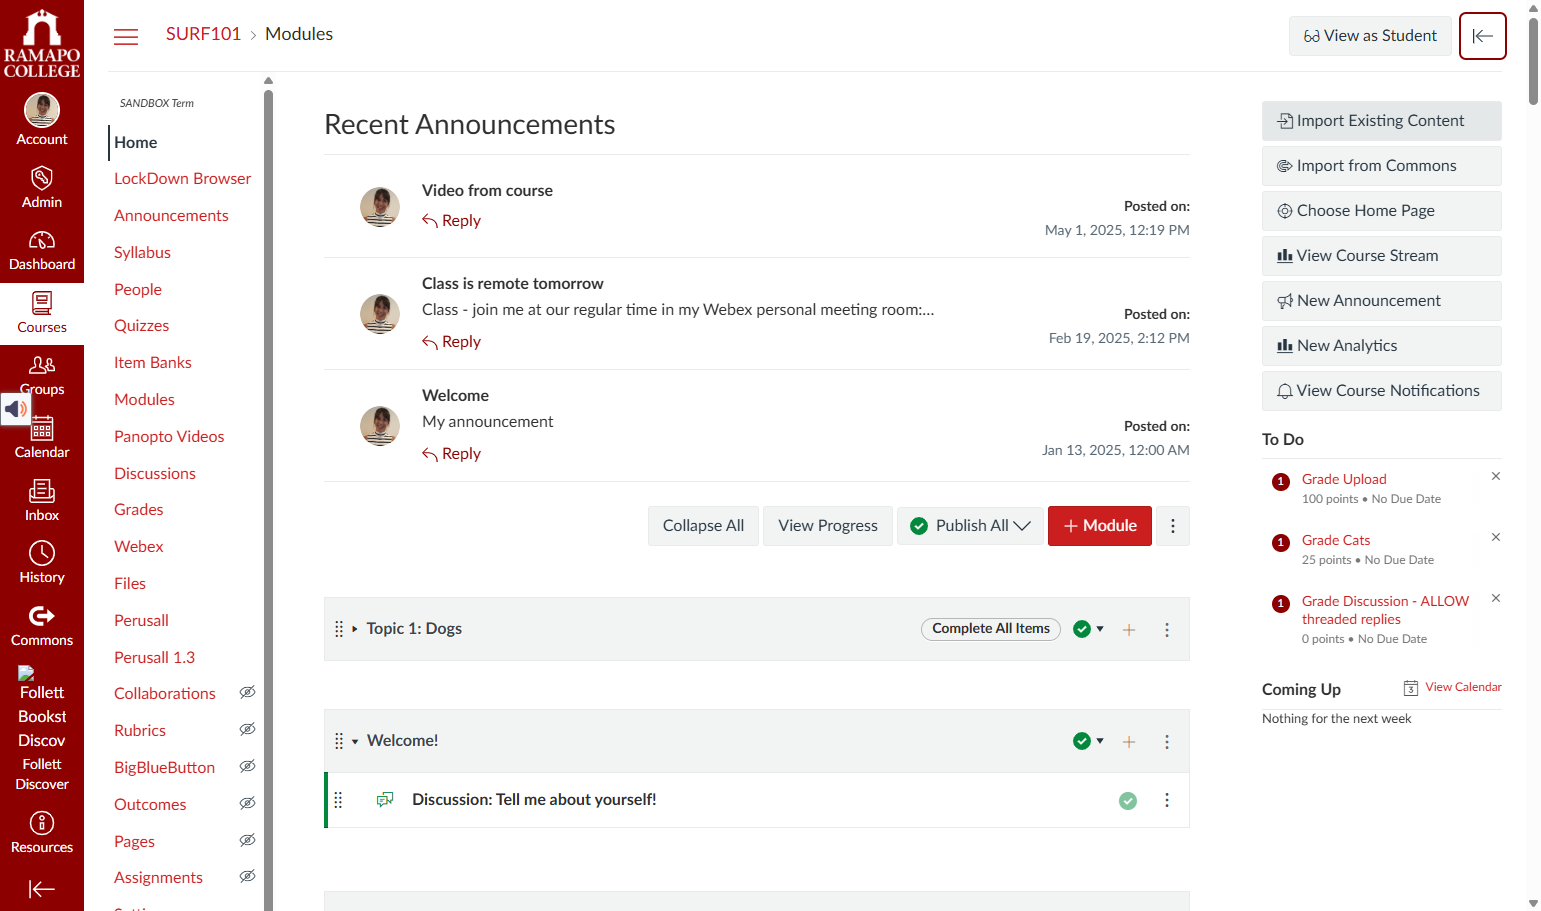Viewport: 1541px width, 911px height.
Task: Open the Calendar icon in global navigation
Action: coord(42,429)
